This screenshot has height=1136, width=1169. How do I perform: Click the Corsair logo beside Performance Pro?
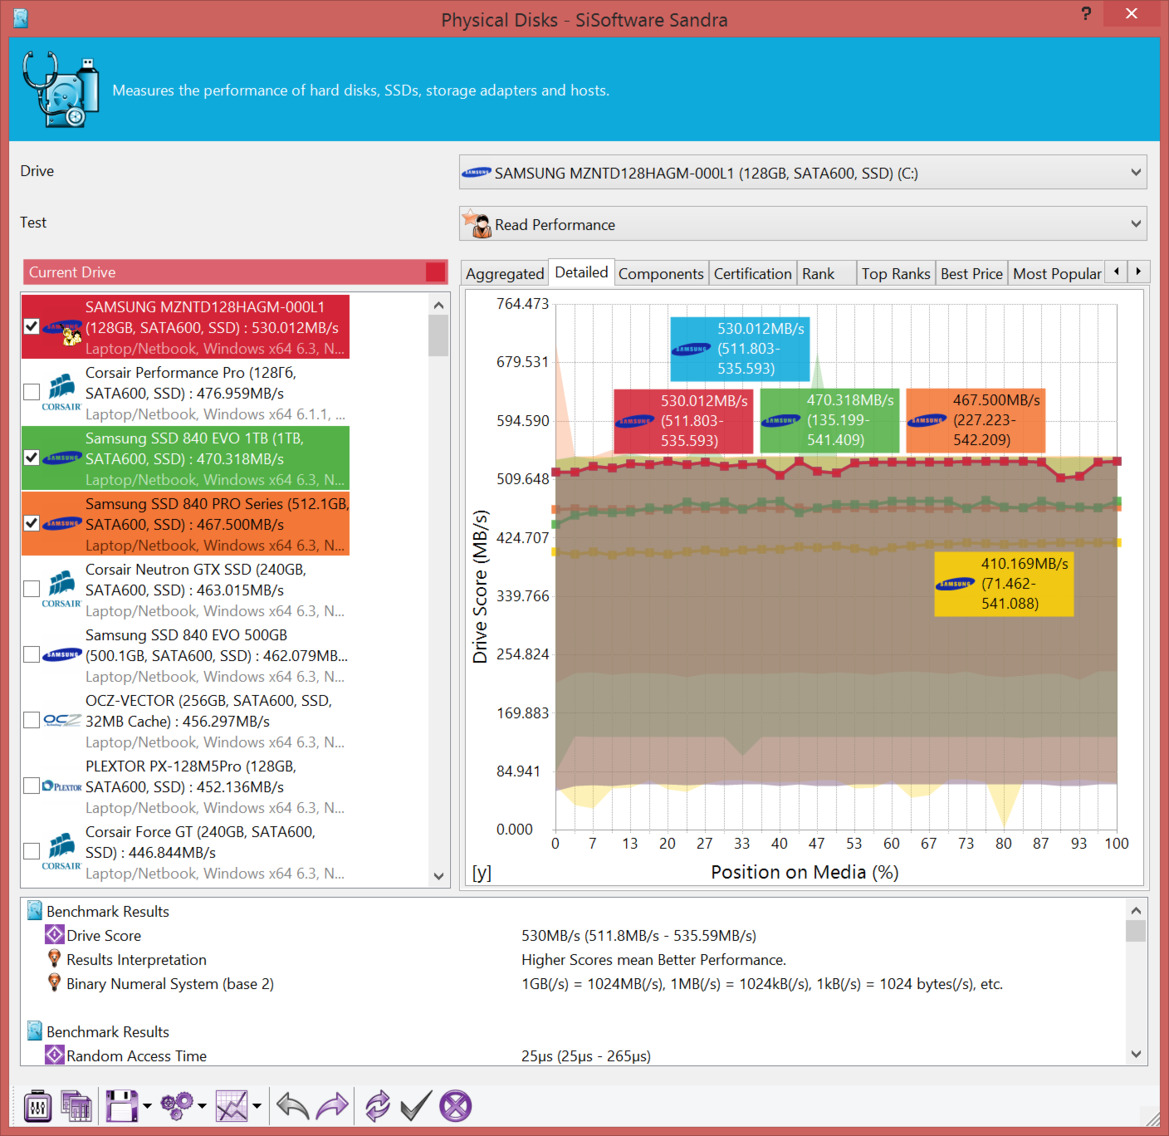[62, 393]
